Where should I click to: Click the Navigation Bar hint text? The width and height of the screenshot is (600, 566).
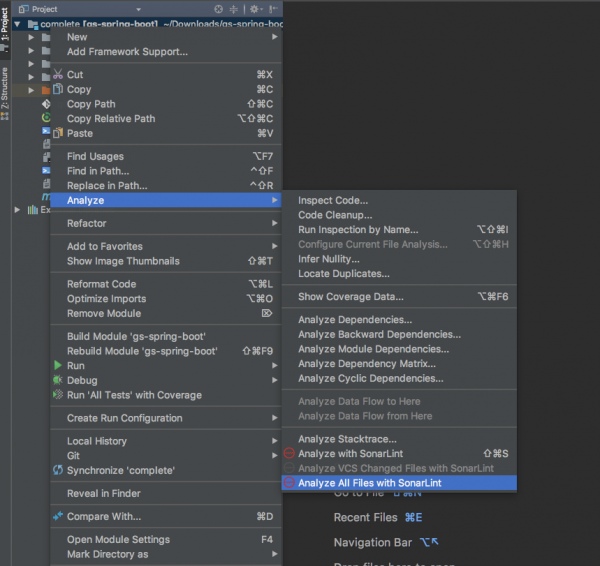tap(373, 542)
